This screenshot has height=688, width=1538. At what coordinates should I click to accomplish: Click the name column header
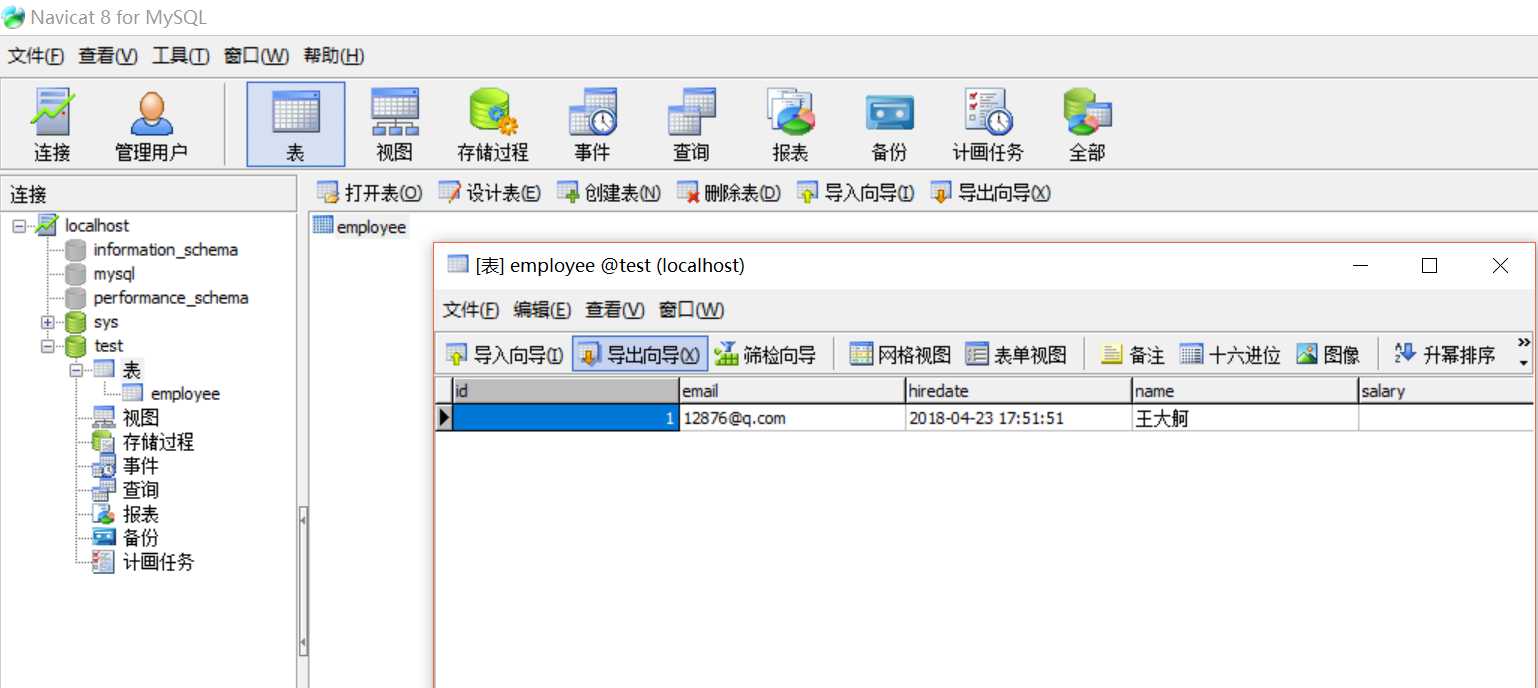1245,391
